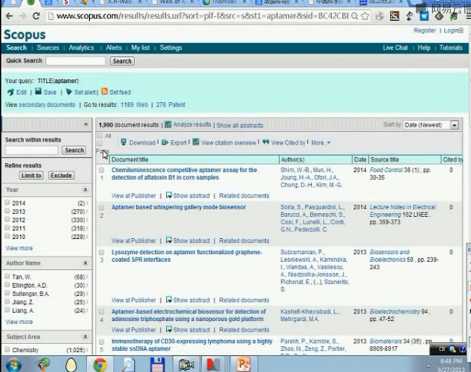
Task: Open the My list tab
Action: pyautogui.click(x=140, y=48)
